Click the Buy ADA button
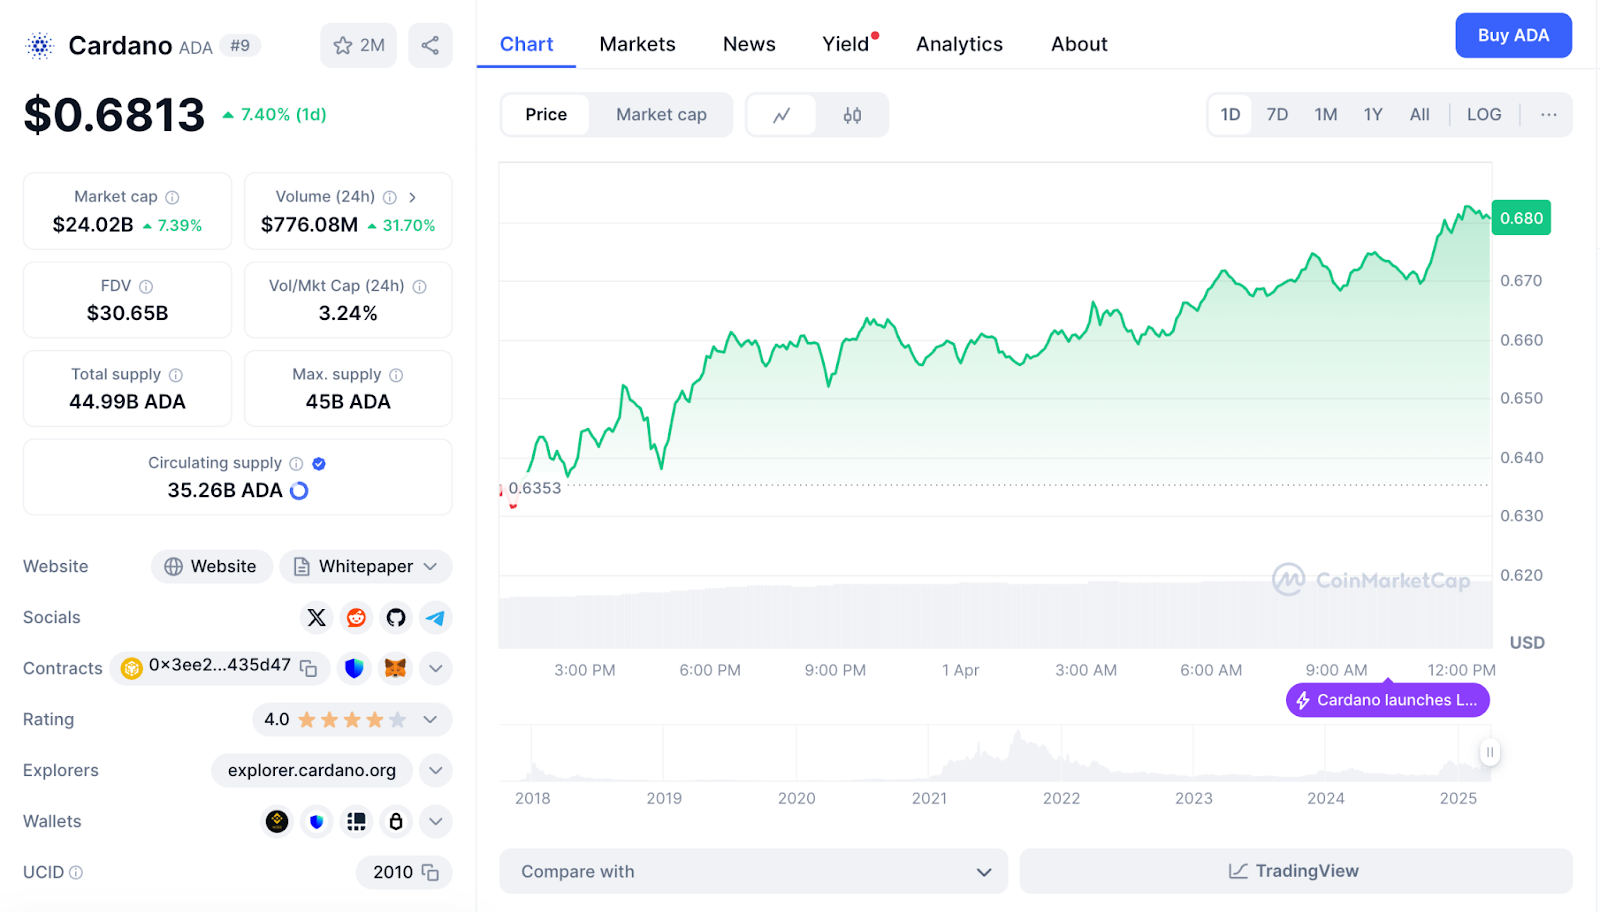 (1512, 36)
